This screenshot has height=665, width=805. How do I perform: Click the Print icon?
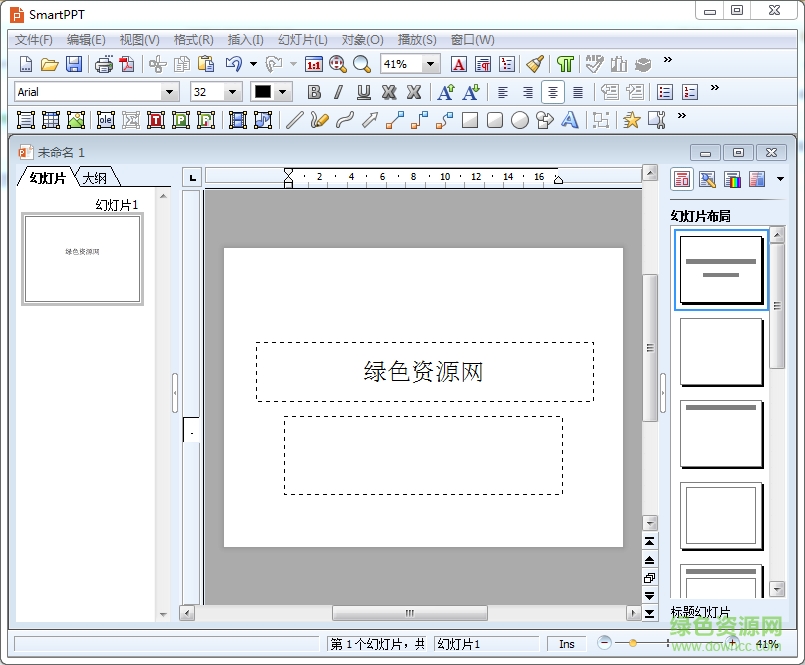103,63
